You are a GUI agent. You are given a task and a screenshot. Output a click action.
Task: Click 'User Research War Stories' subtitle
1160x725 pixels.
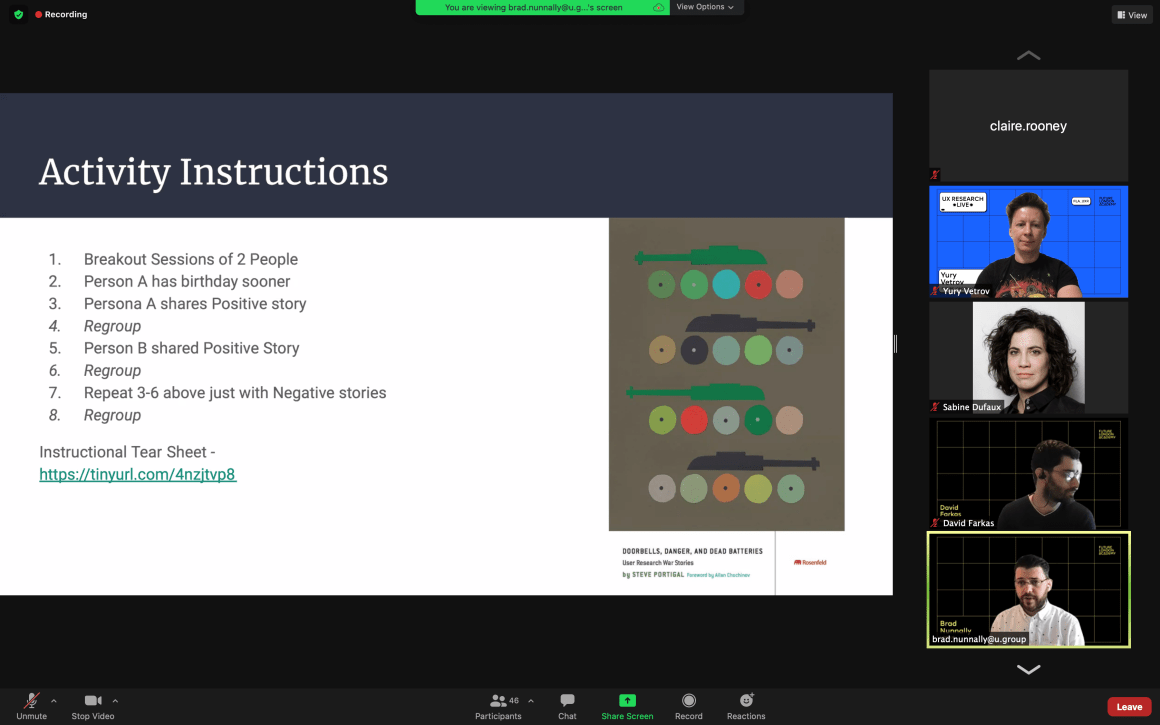point(658,563)
